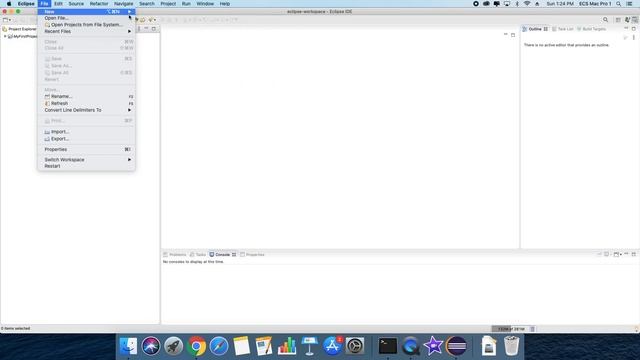Viewport: 640px width, 360px height.
Task: Expand the Switch Workspace submenu
Action: (87, 160)
